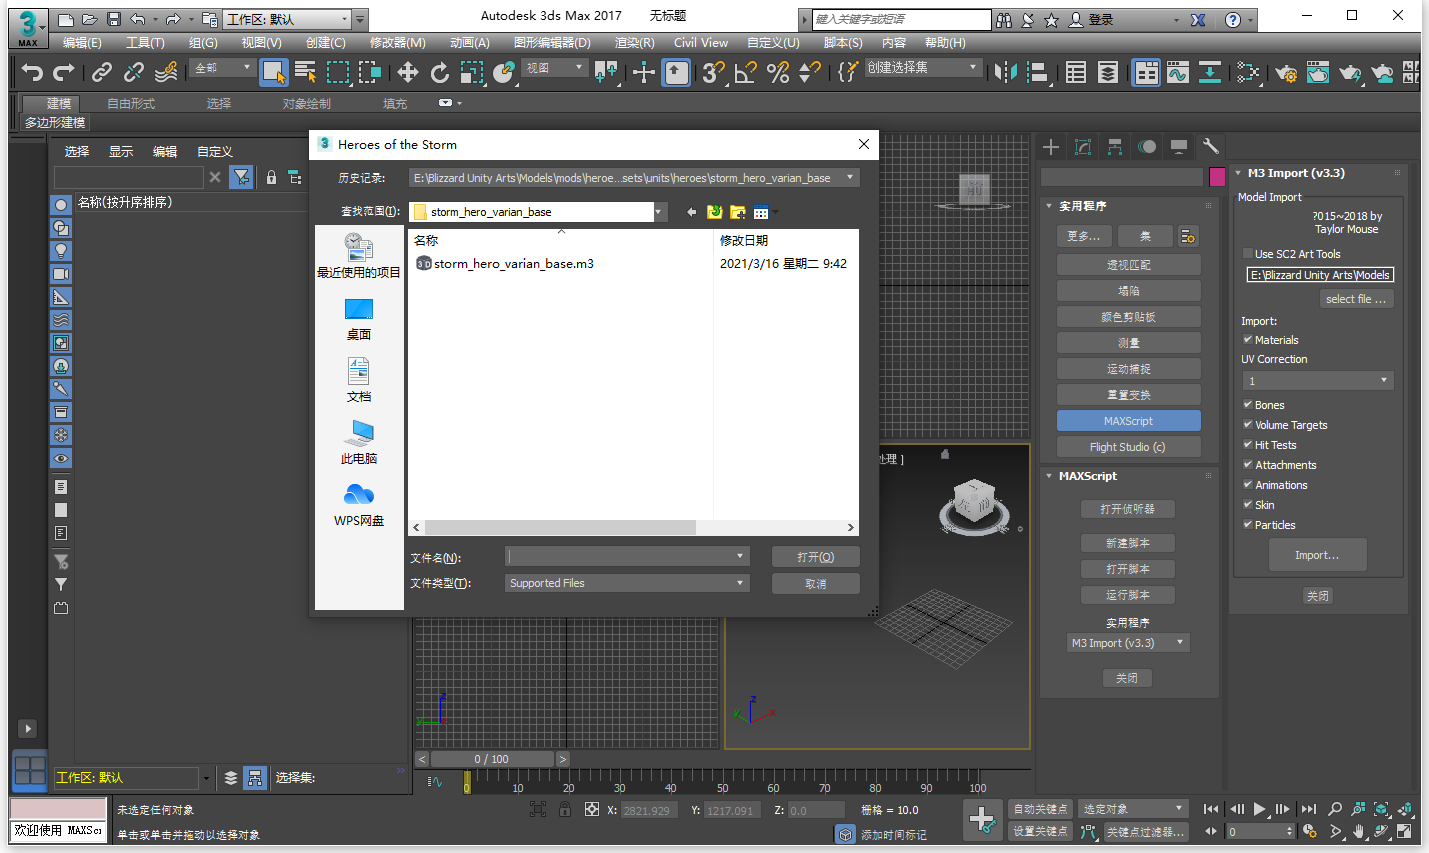This screenshot has height=853, width=1429.
Task: Click the 取消 button in file dialog
Action: (x=815, y=583)
